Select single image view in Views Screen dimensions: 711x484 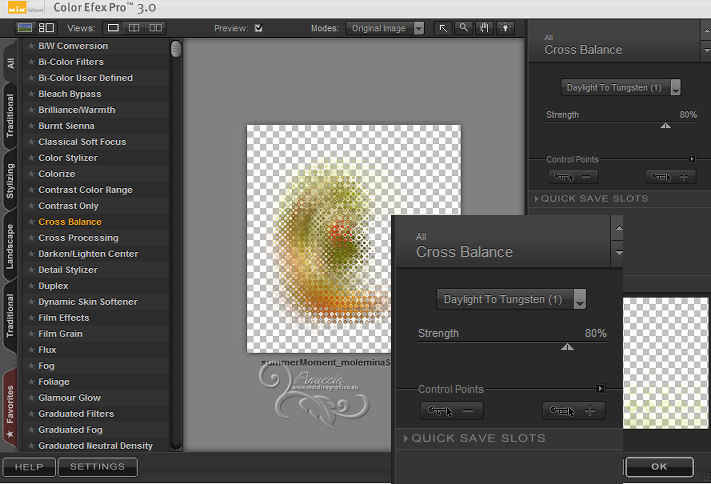tap(113, 28)
